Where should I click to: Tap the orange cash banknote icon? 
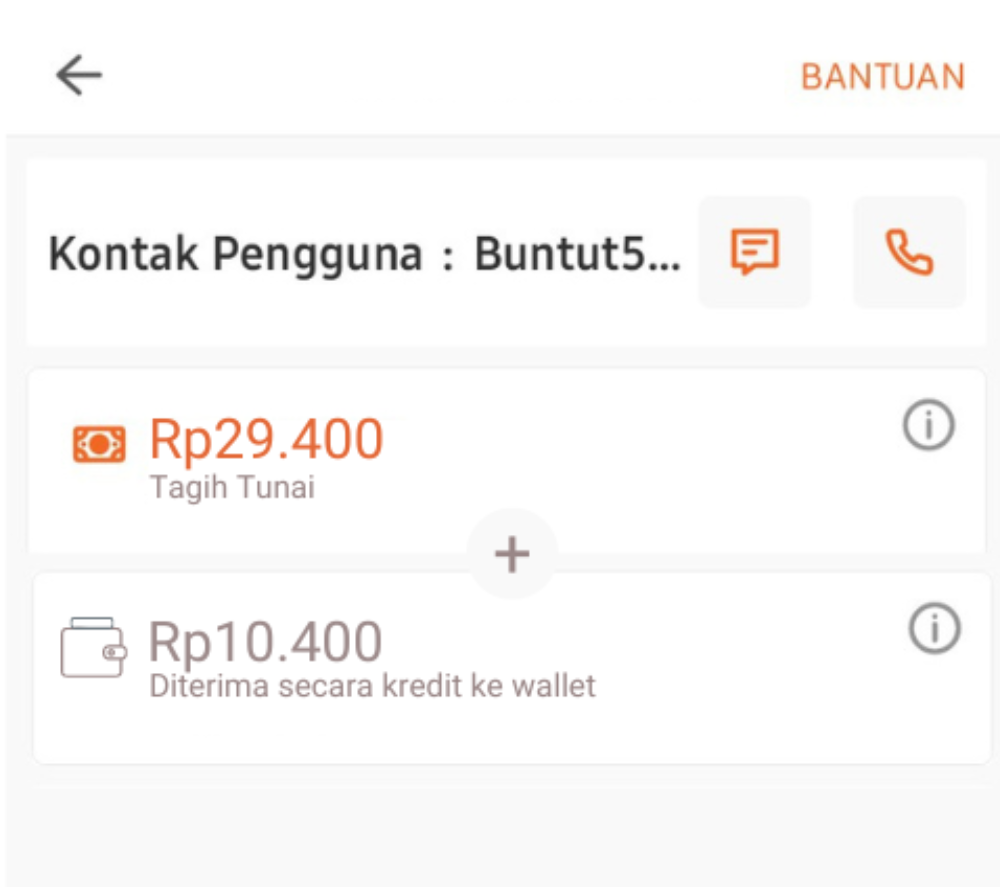coord(99,444)
